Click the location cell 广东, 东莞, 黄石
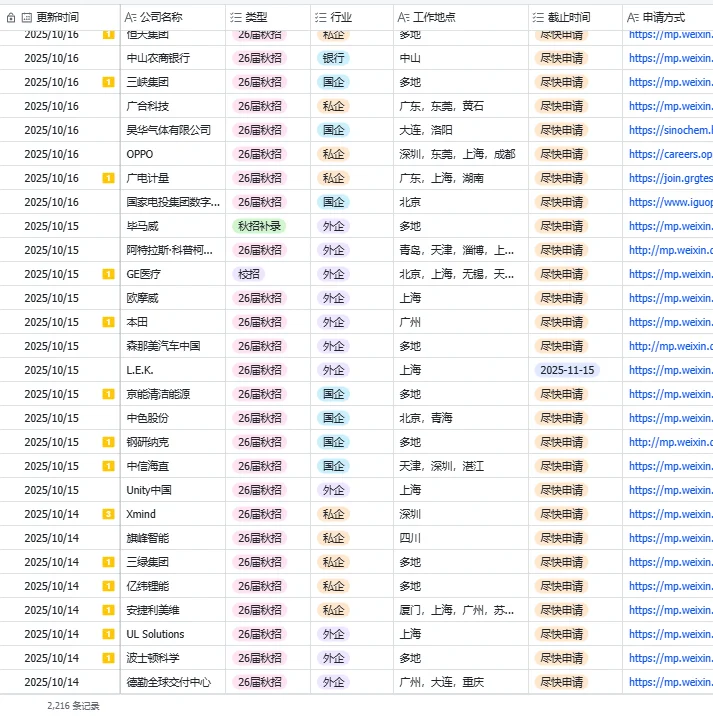 coord(461,106)
